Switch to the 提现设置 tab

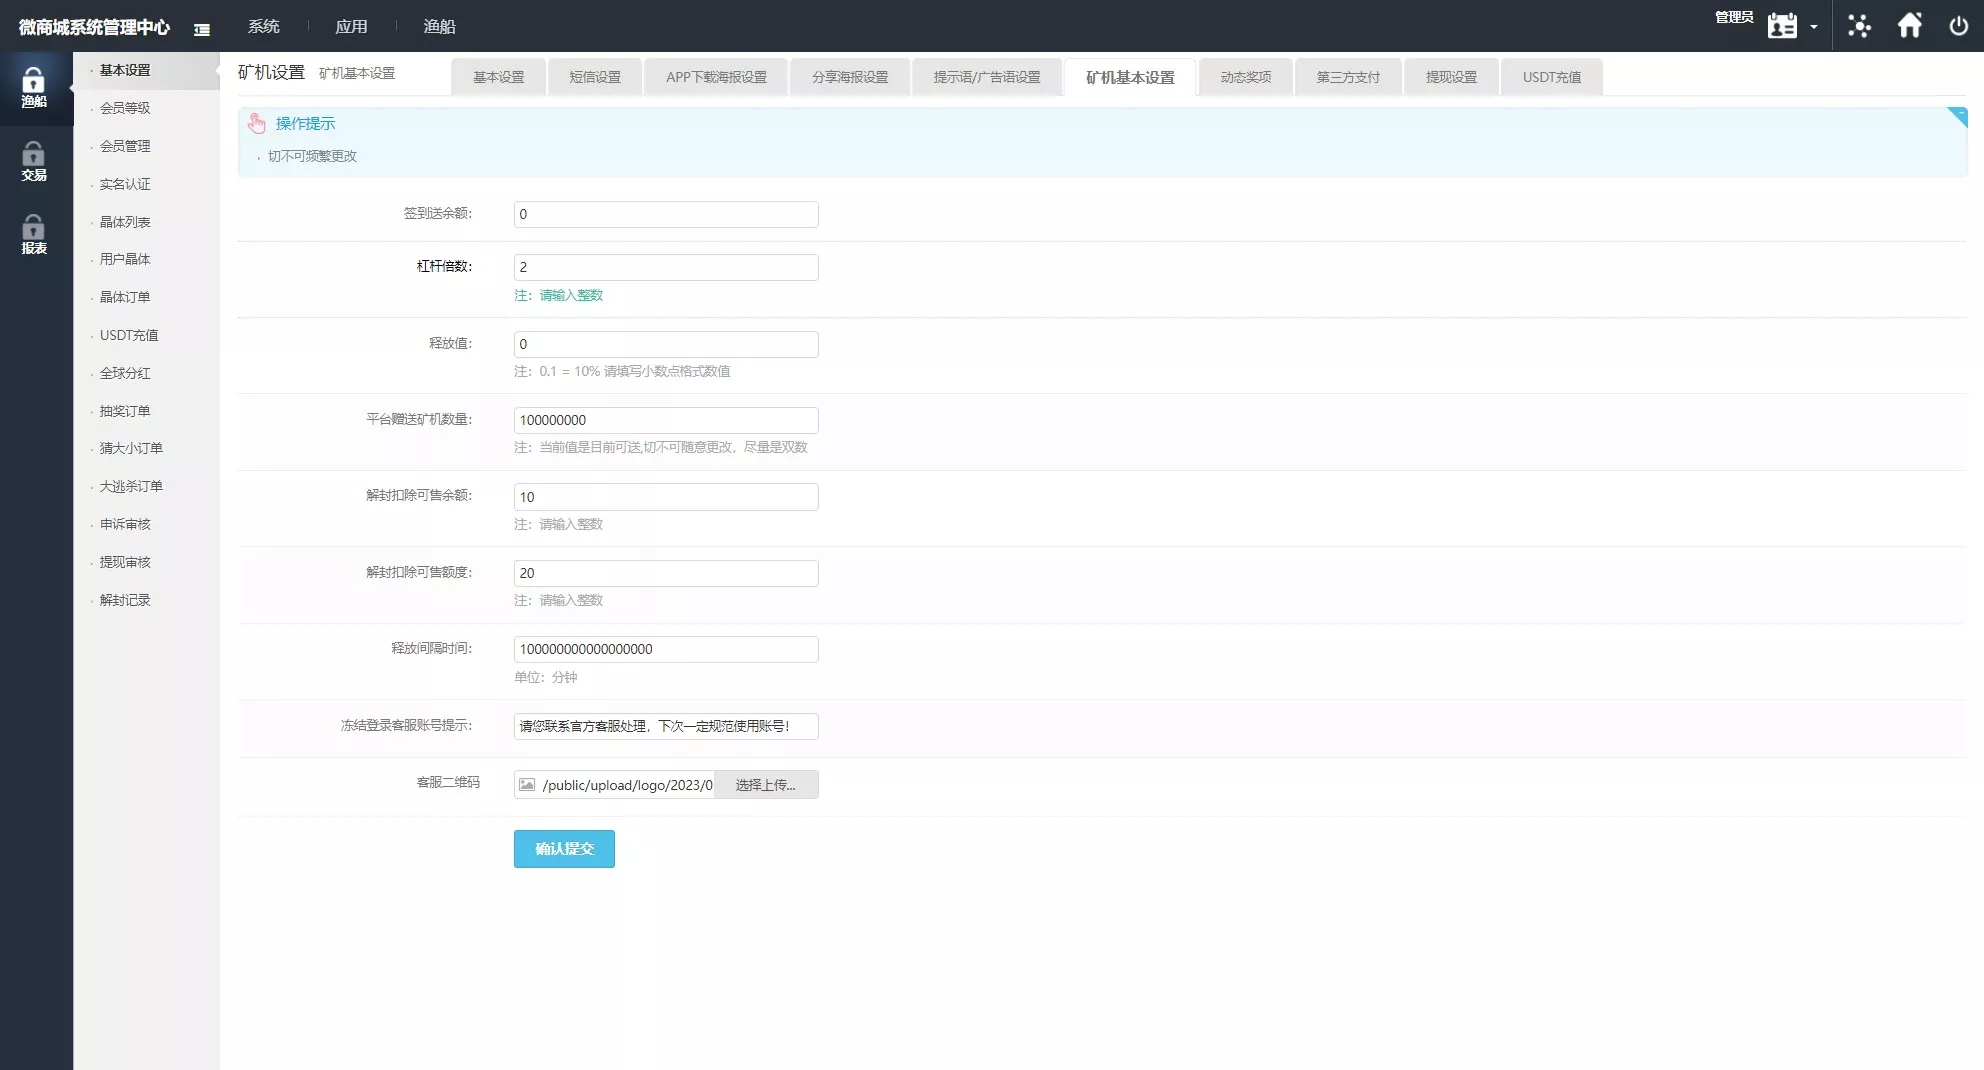1451,77
